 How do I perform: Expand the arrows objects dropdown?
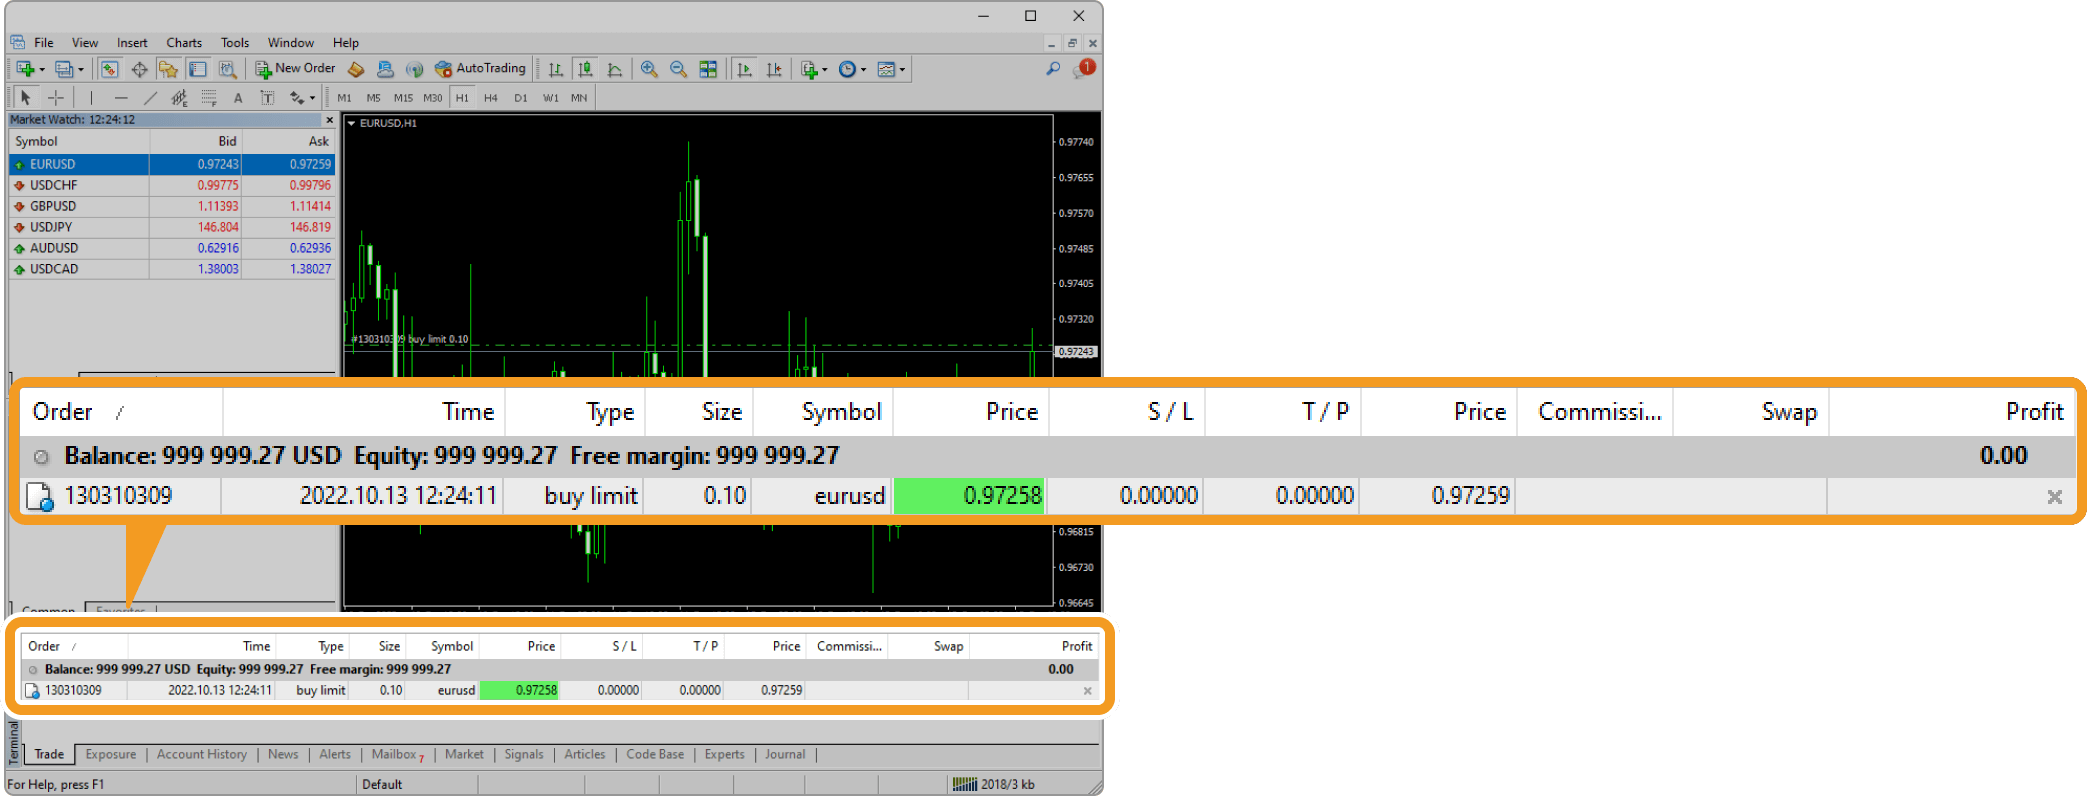point(312,98)
